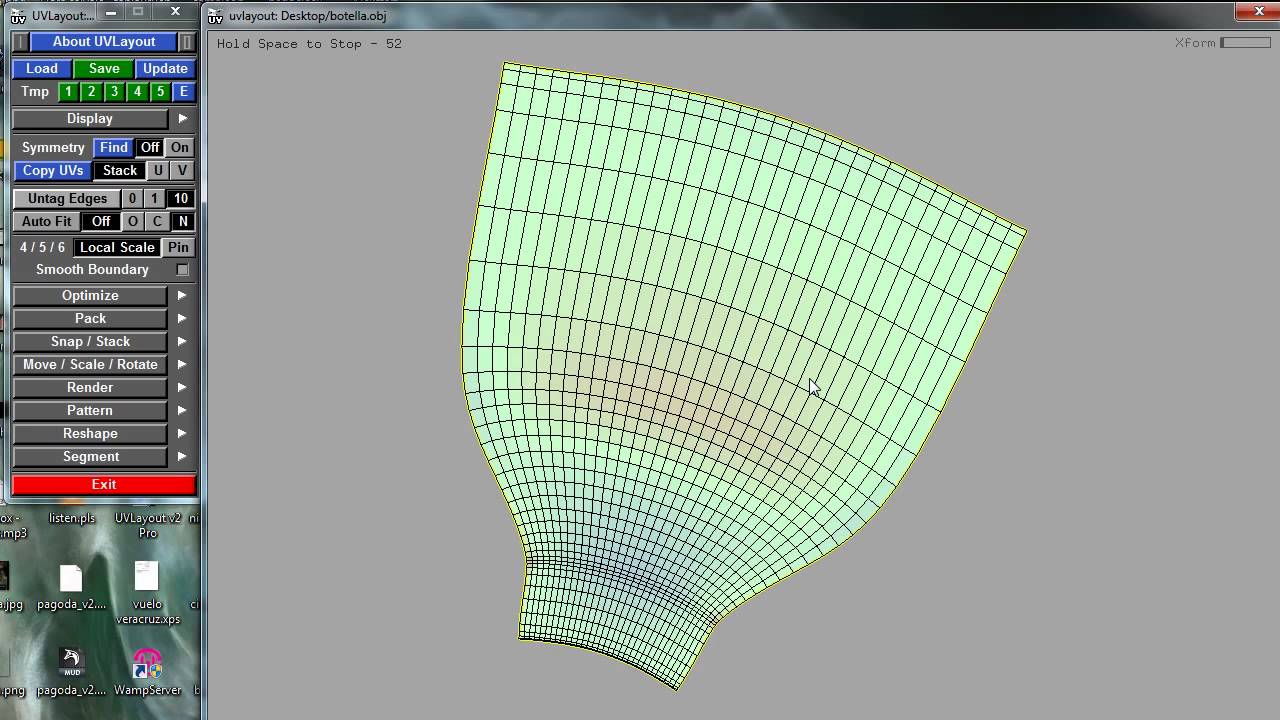Expand the Pack panel arrow
1280x720 pixels.
click(182, 318)
